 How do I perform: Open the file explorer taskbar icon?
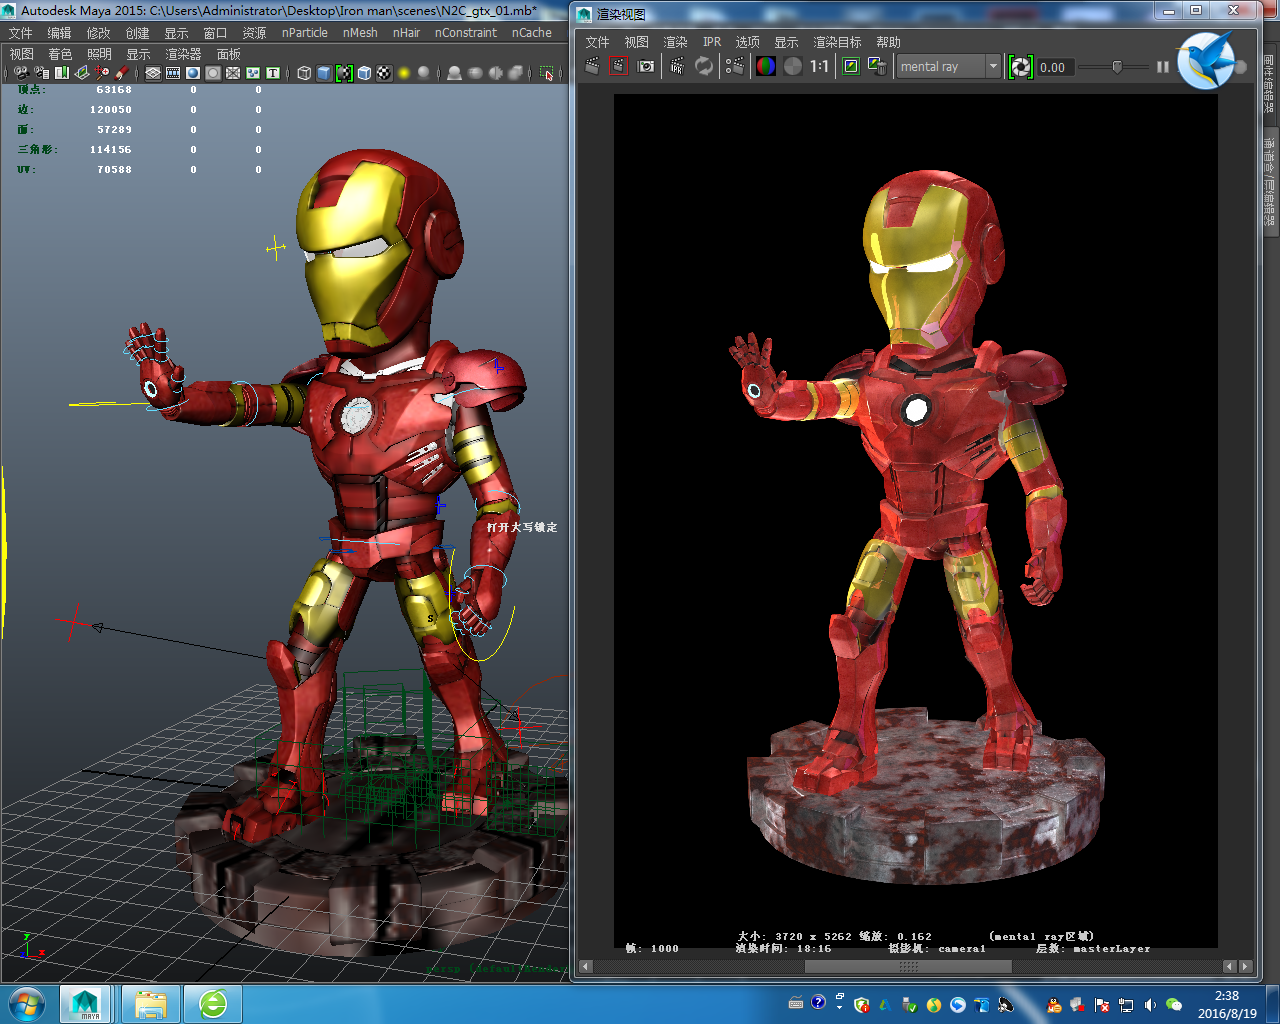click(151, 1003)
